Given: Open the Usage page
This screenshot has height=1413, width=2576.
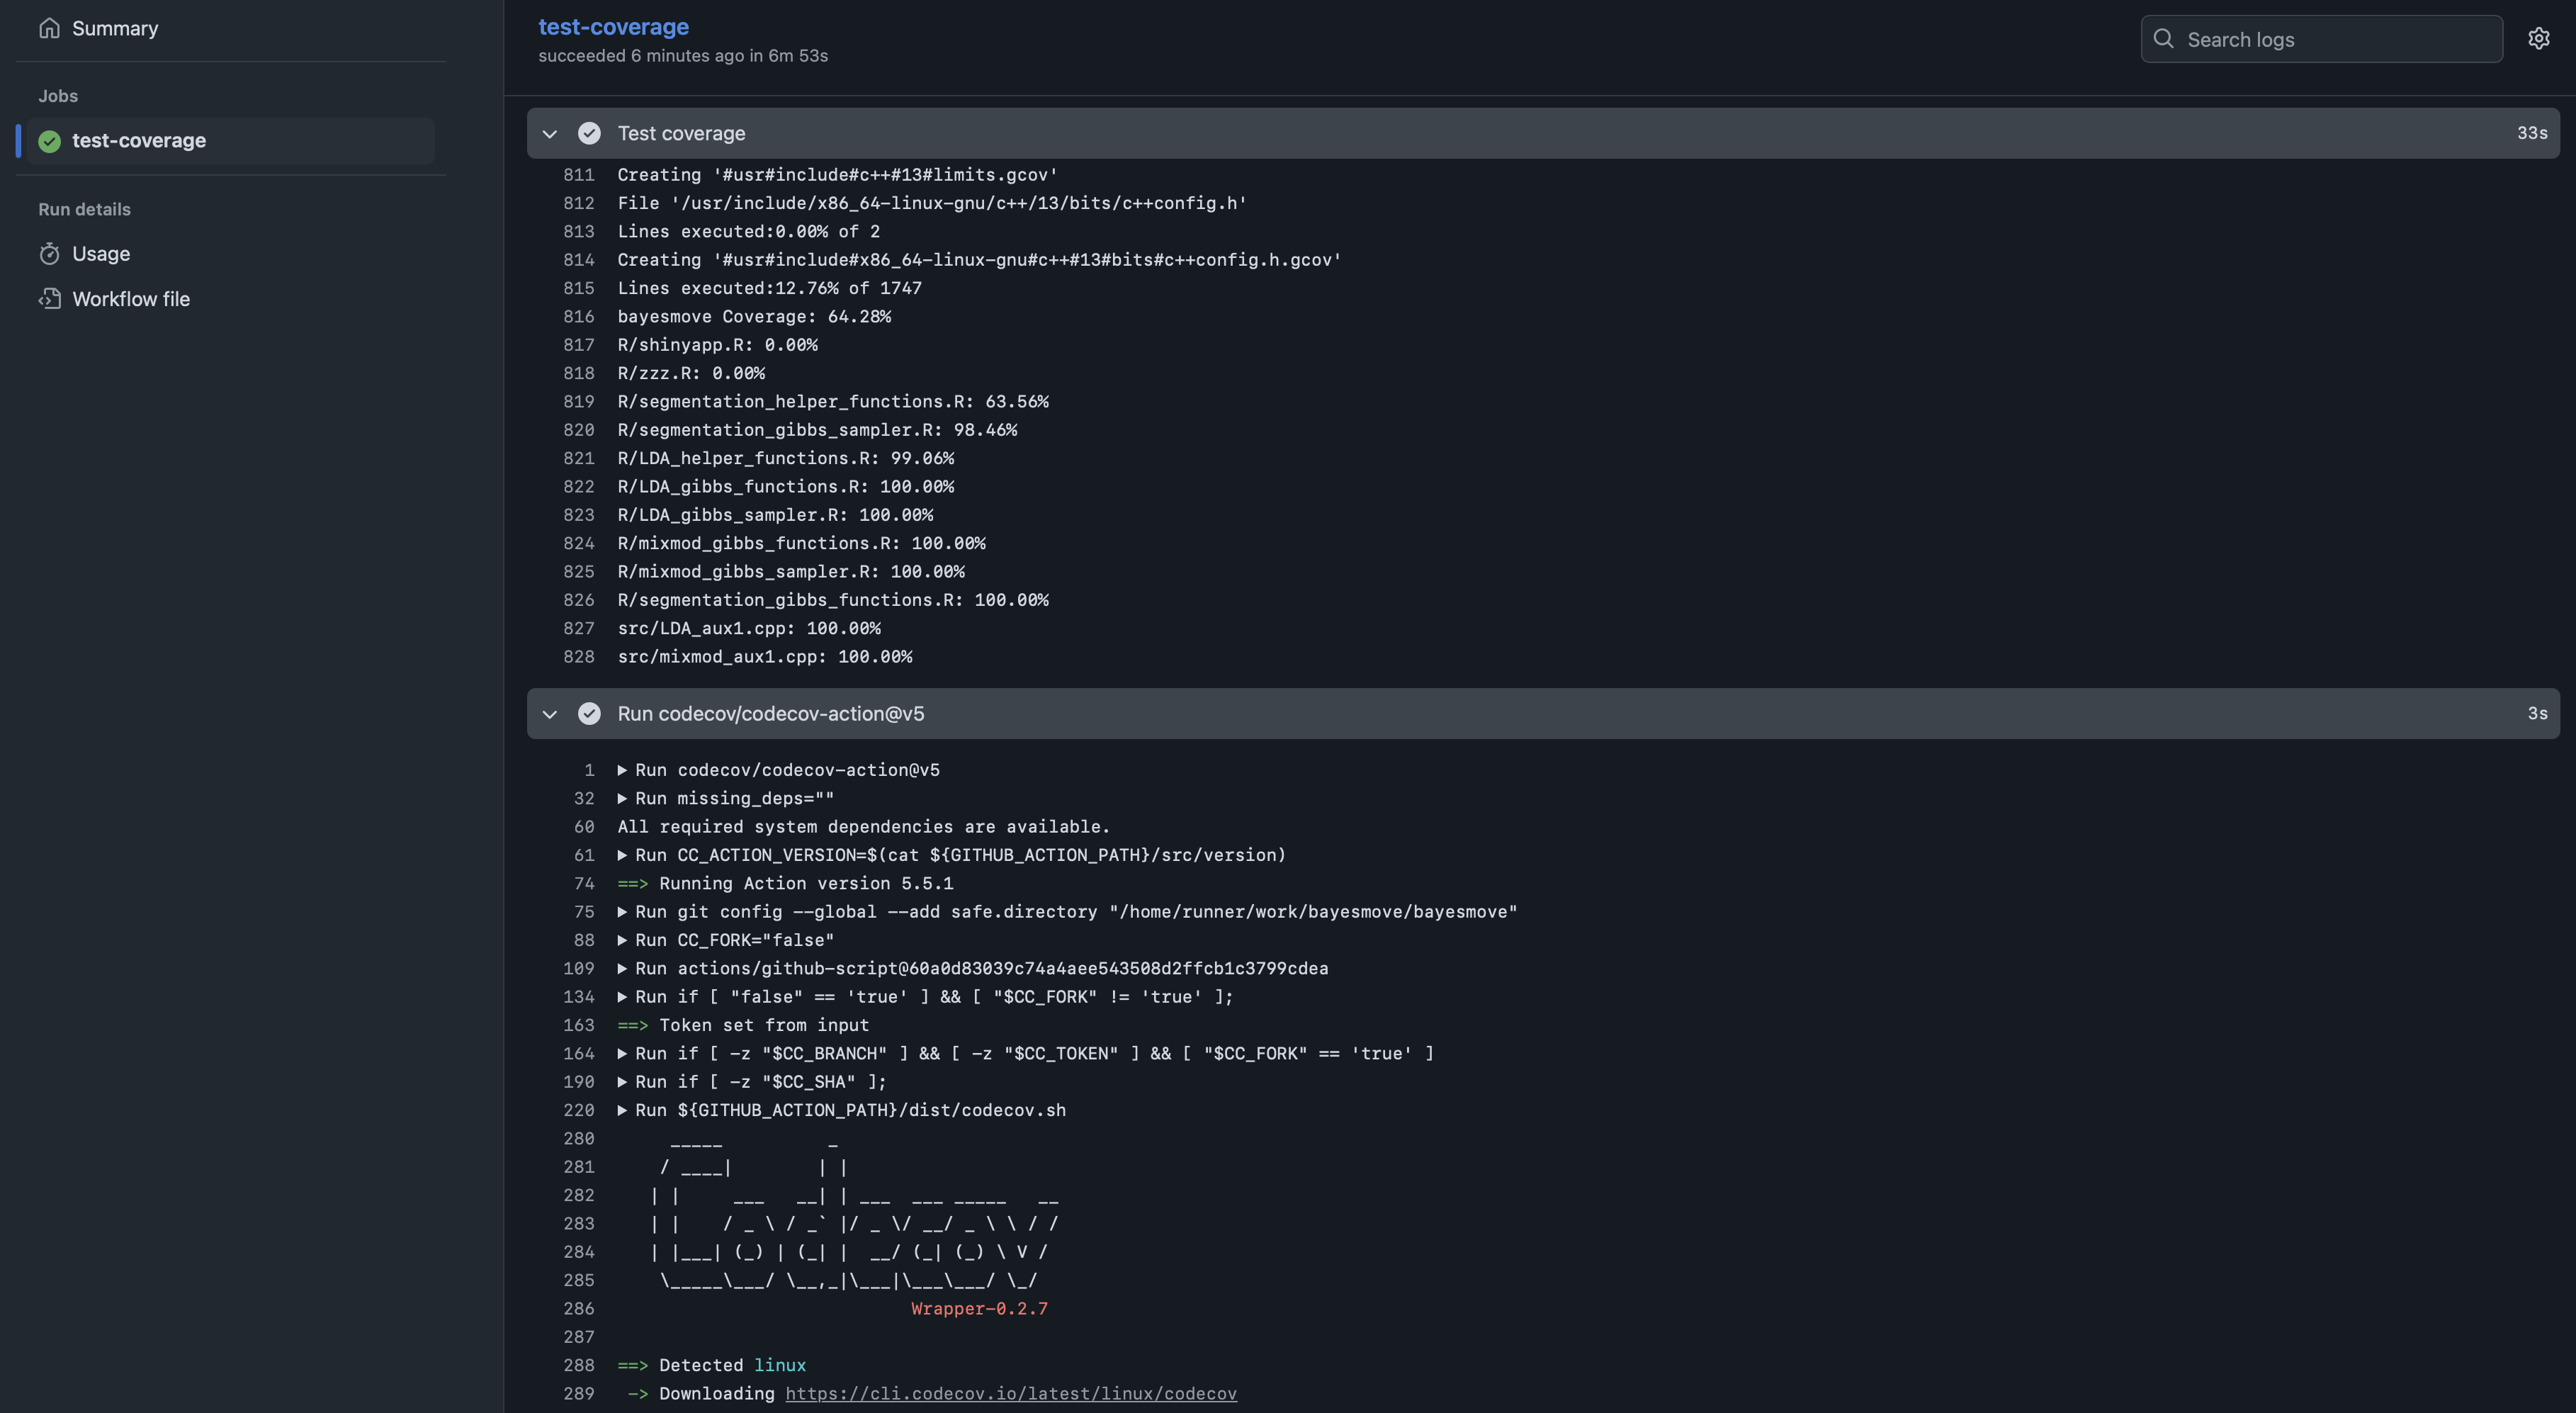Looking at the screenshot, I should coord(101,254).
